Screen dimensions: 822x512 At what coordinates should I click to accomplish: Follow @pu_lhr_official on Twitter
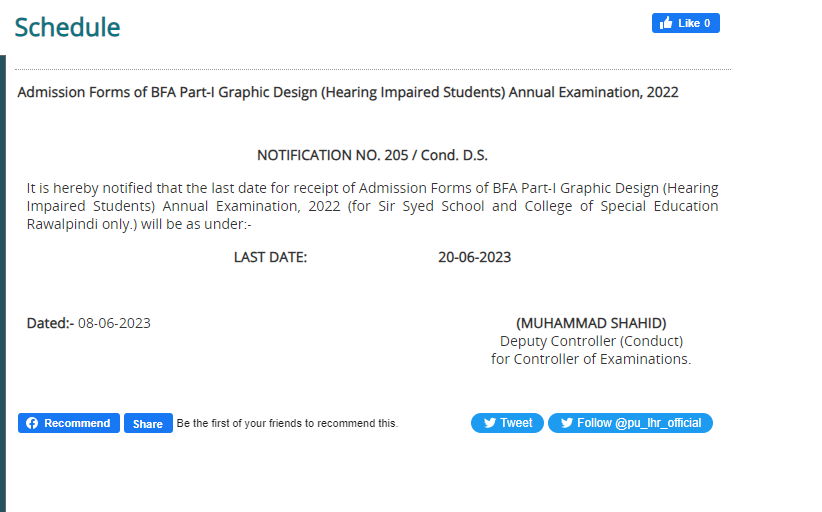pyautogui.click(x=631, y=423)
